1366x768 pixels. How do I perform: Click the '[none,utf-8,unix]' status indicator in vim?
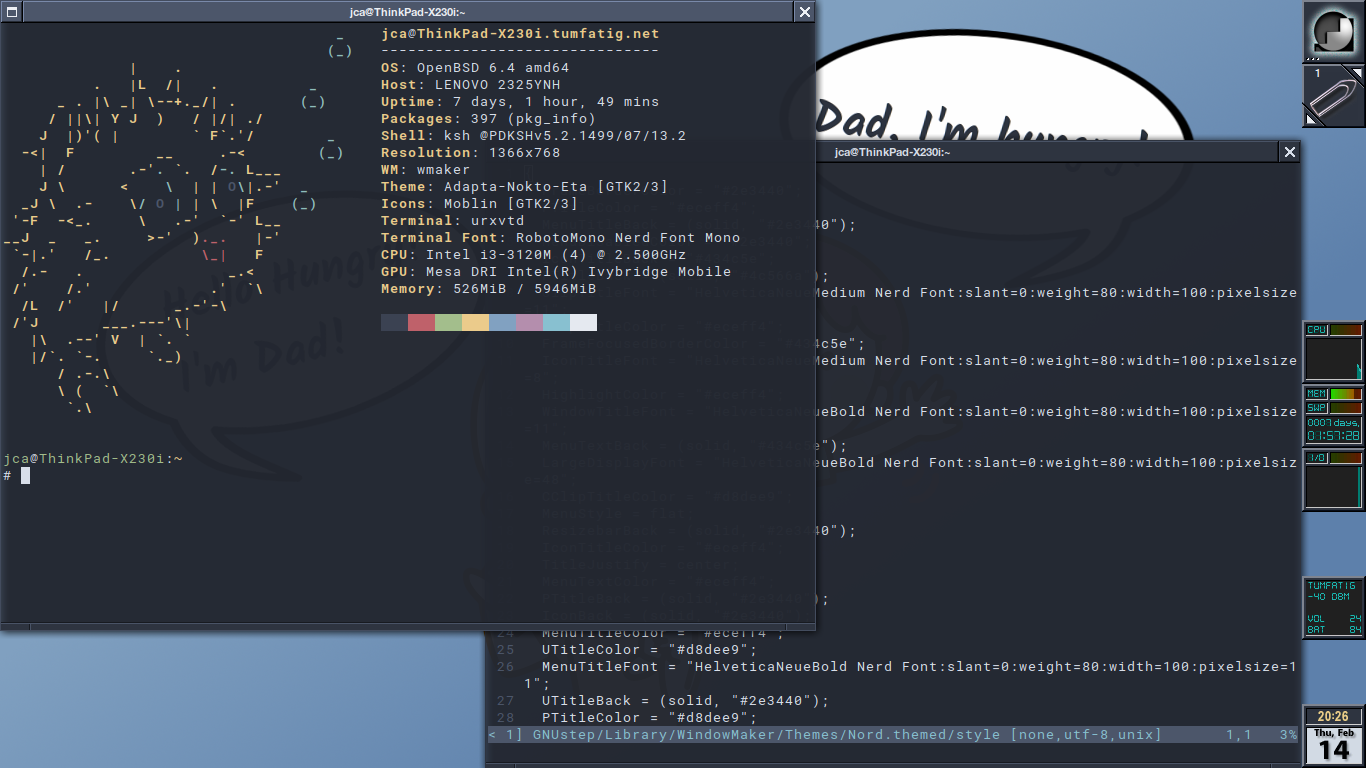pos(1085,734)
